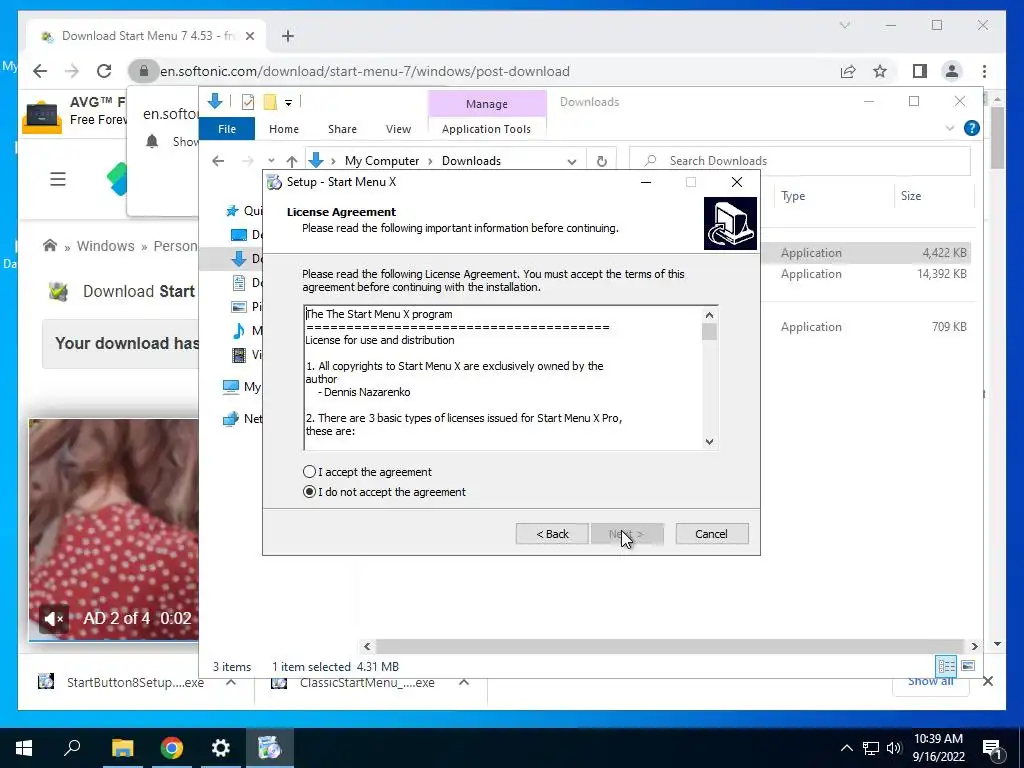Select 'I do not accept the agreement' option
1024x768 pixels.
click(x=310, y=492)
